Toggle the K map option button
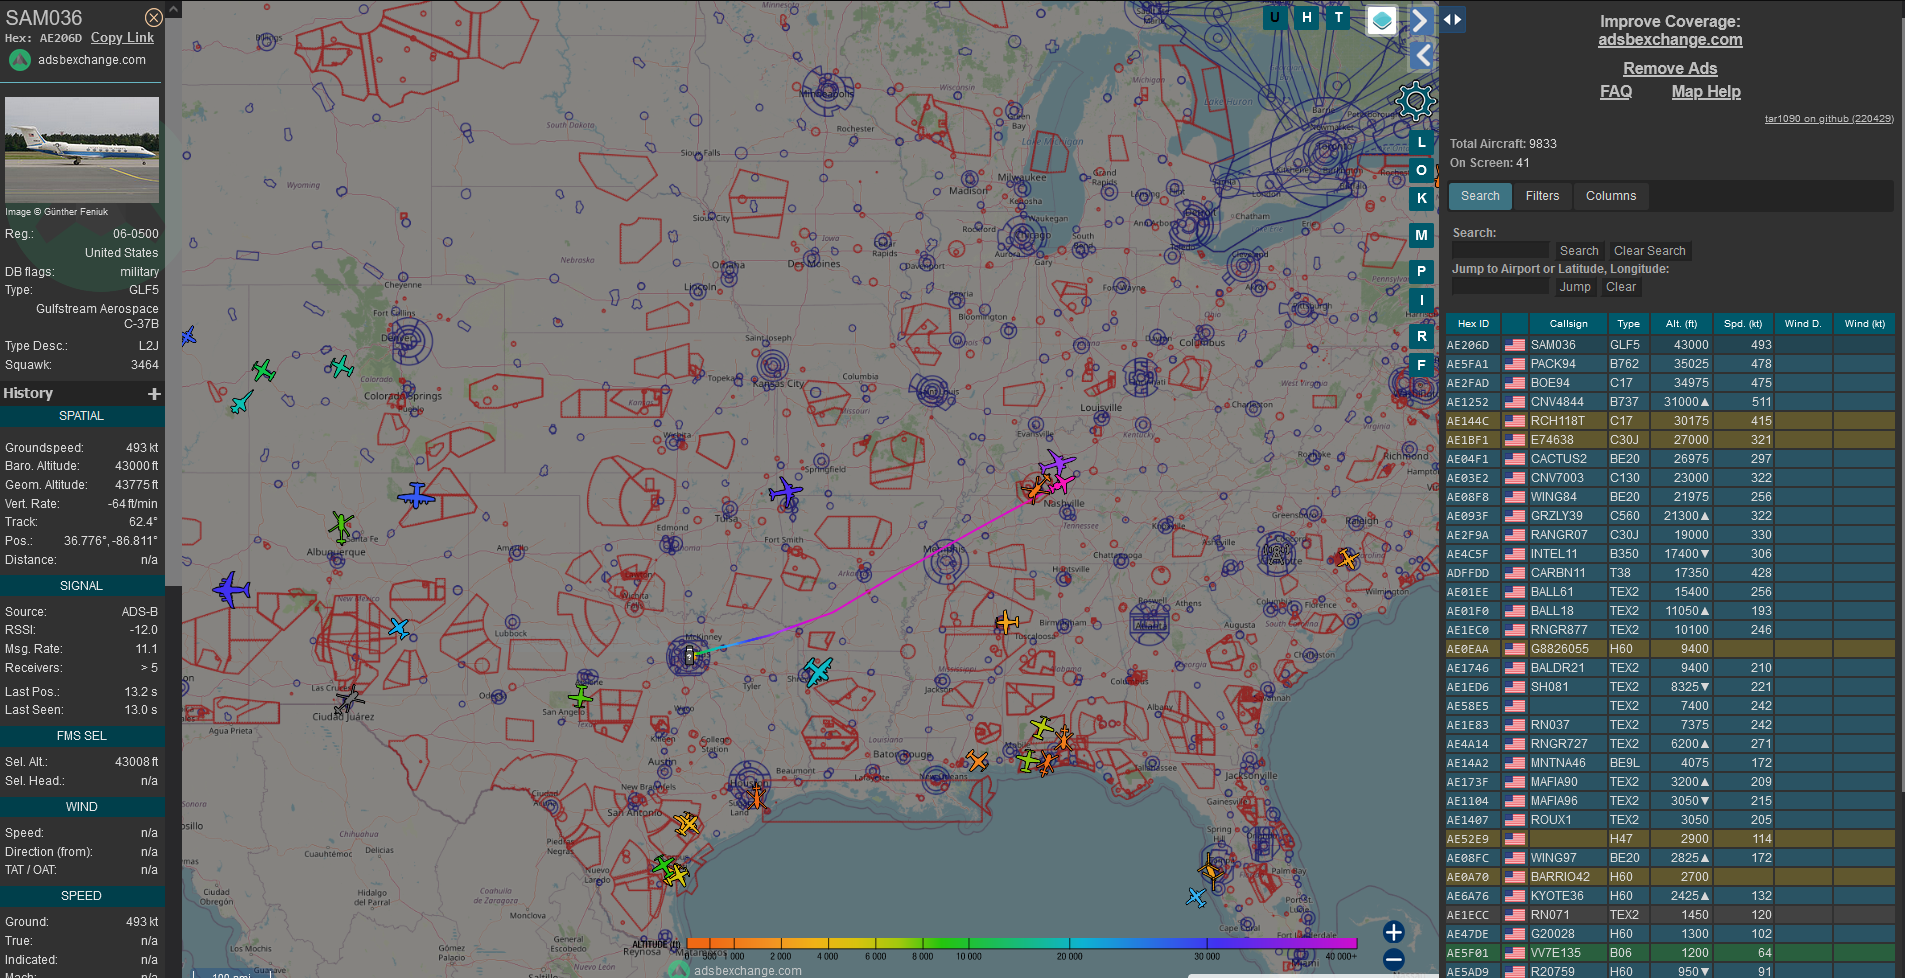This screenshot has height=978, width=1905. click(1422, 198)
